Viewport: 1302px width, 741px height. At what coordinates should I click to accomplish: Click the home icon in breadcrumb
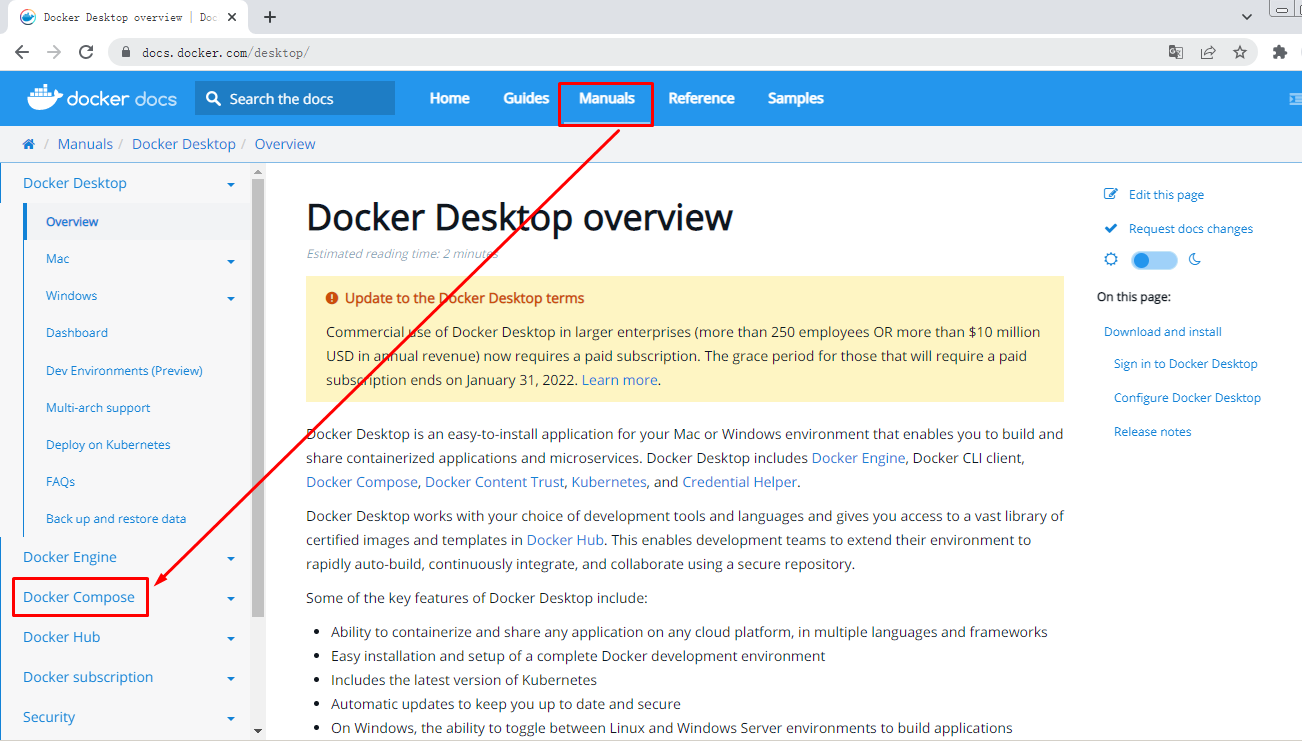click(29, 144)
